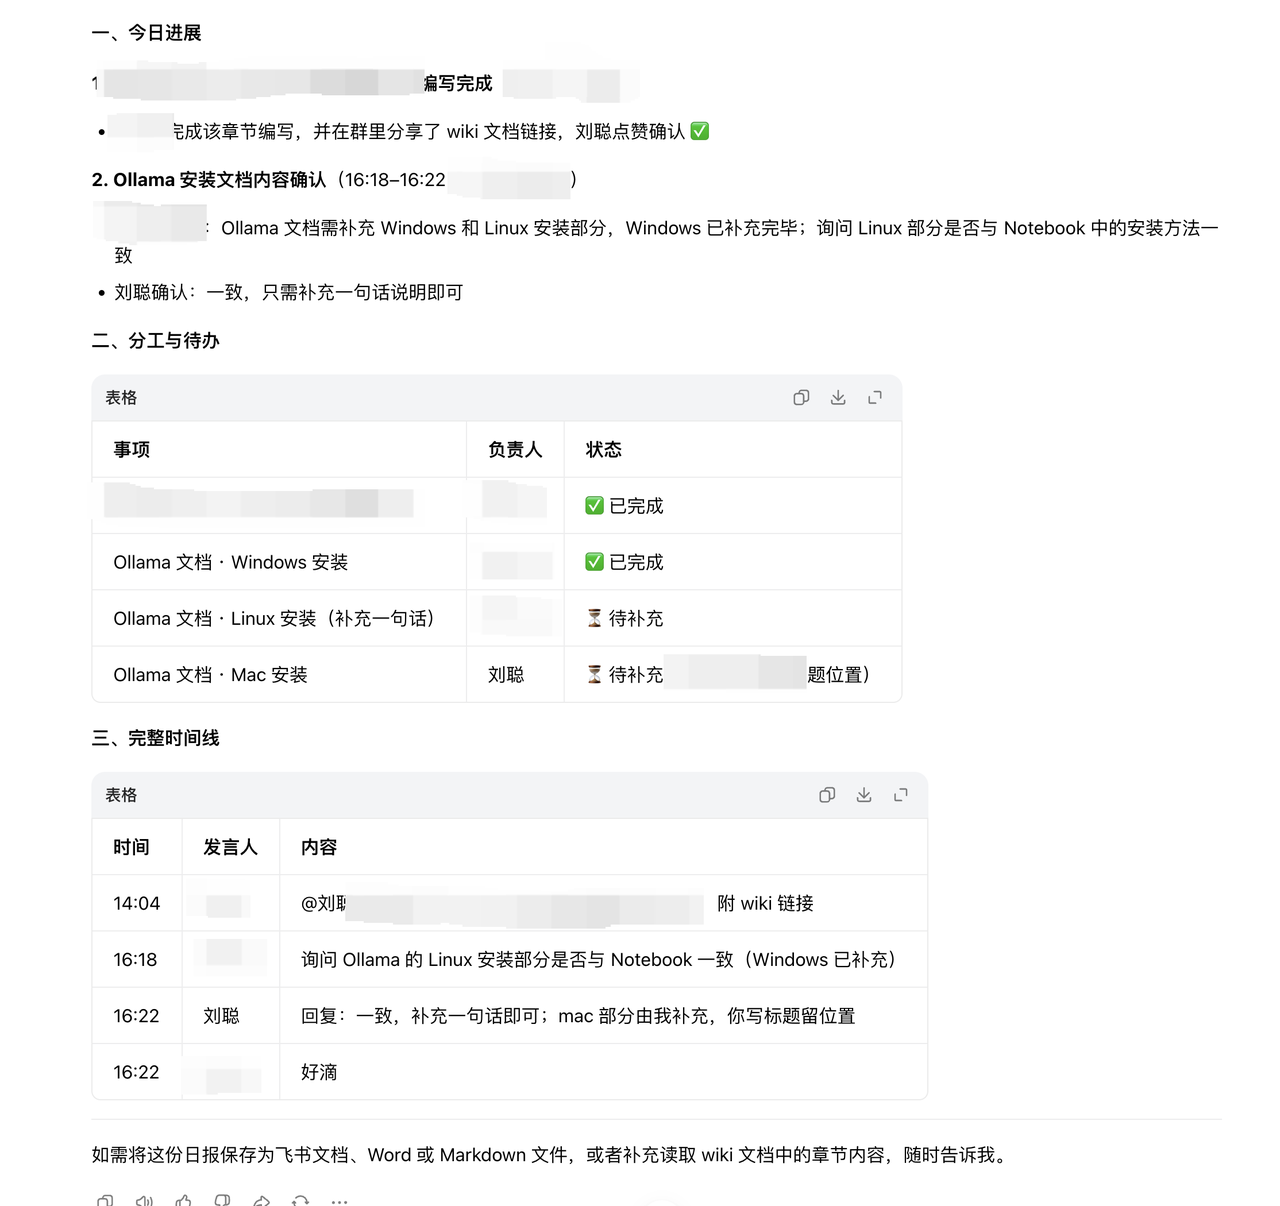This screenshot has width=1280, height=1206.
Task: Click 已完成 status in Windows 安装 row
Action: coord(625,562)
